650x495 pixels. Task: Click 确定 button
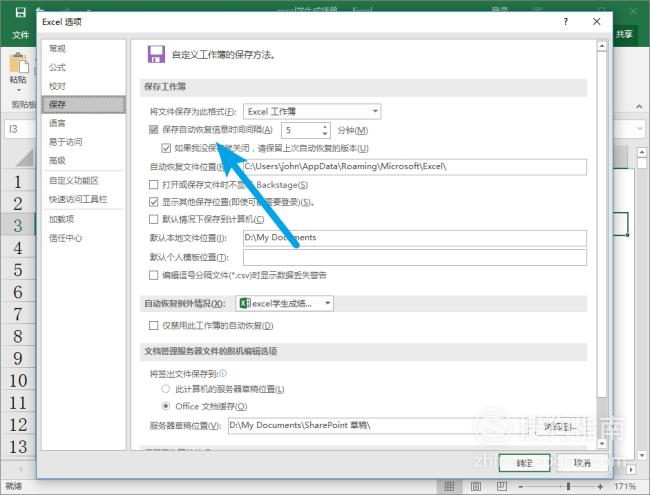[x=524, y=463]
